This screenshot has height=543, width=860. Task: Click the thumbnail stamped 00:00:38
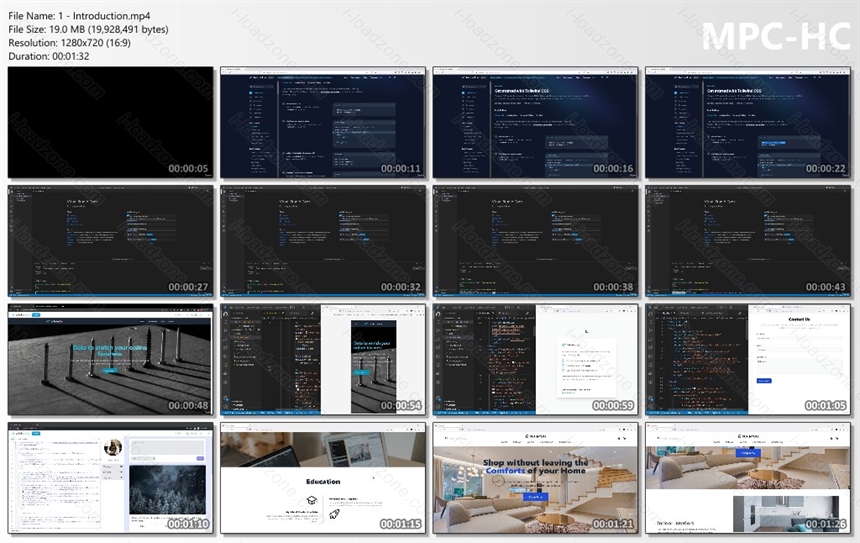[x=535, y=241]
